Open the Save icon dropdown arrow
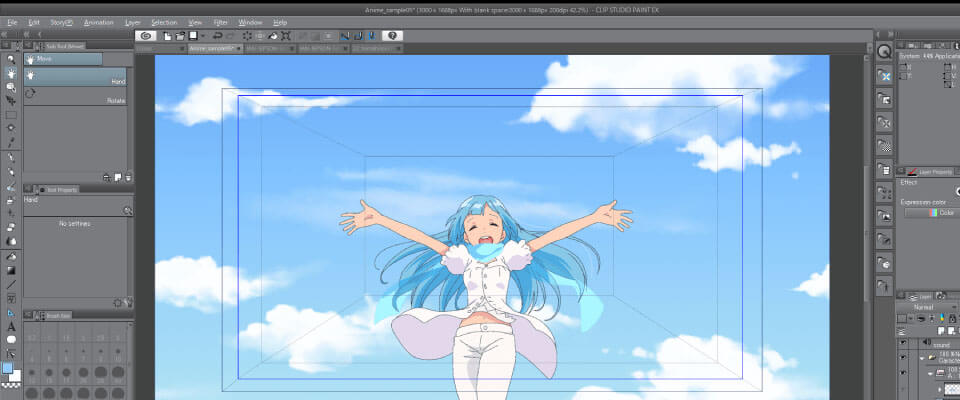 (x=203, y=36)
